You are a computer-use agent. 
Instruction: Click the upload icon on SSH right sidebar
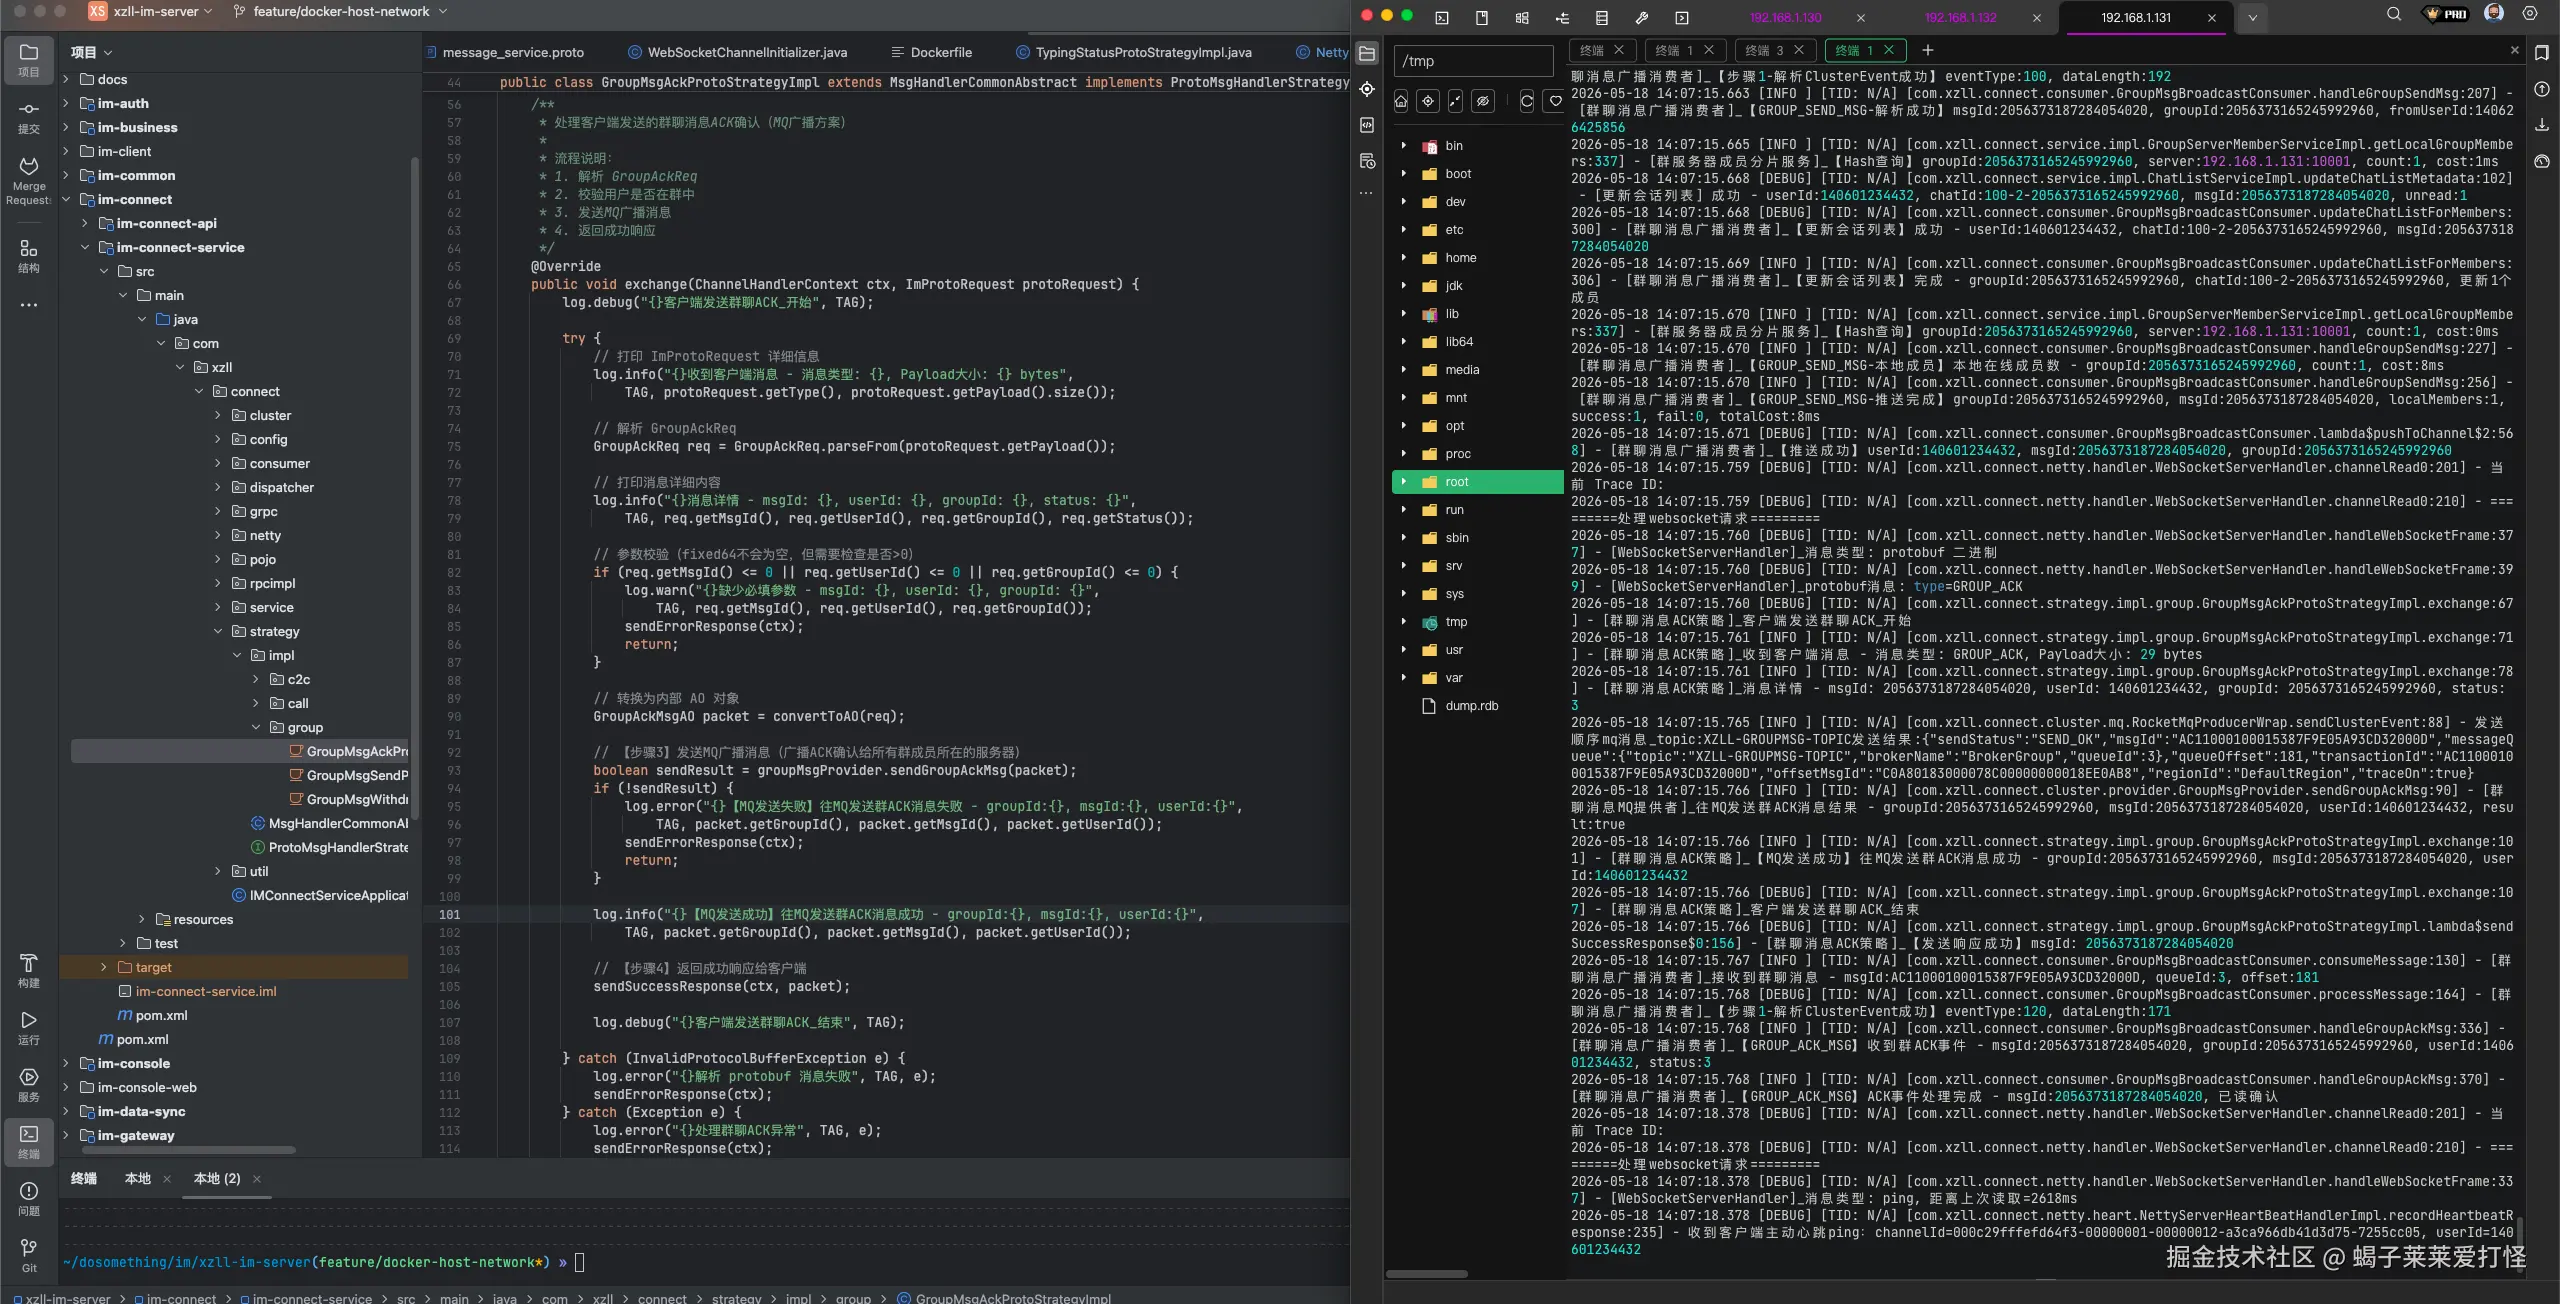(2542, 89)
